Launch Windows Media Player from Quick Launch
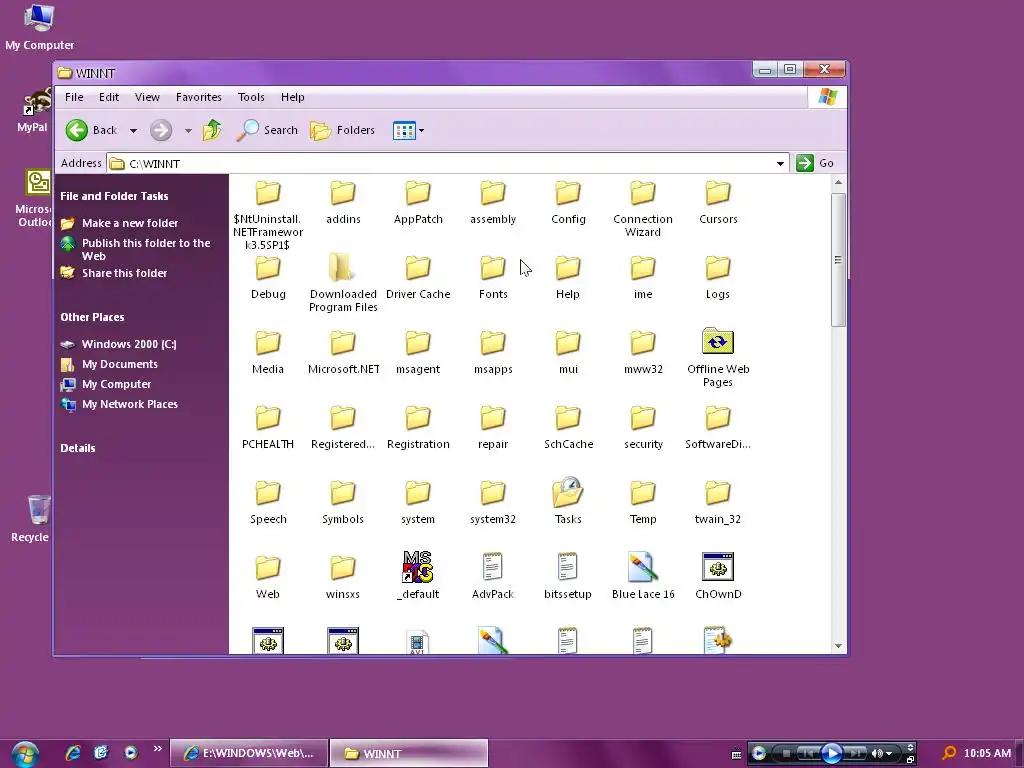Image resolution: width=1024 pixels, height=768 pixels. coord(131,752)
